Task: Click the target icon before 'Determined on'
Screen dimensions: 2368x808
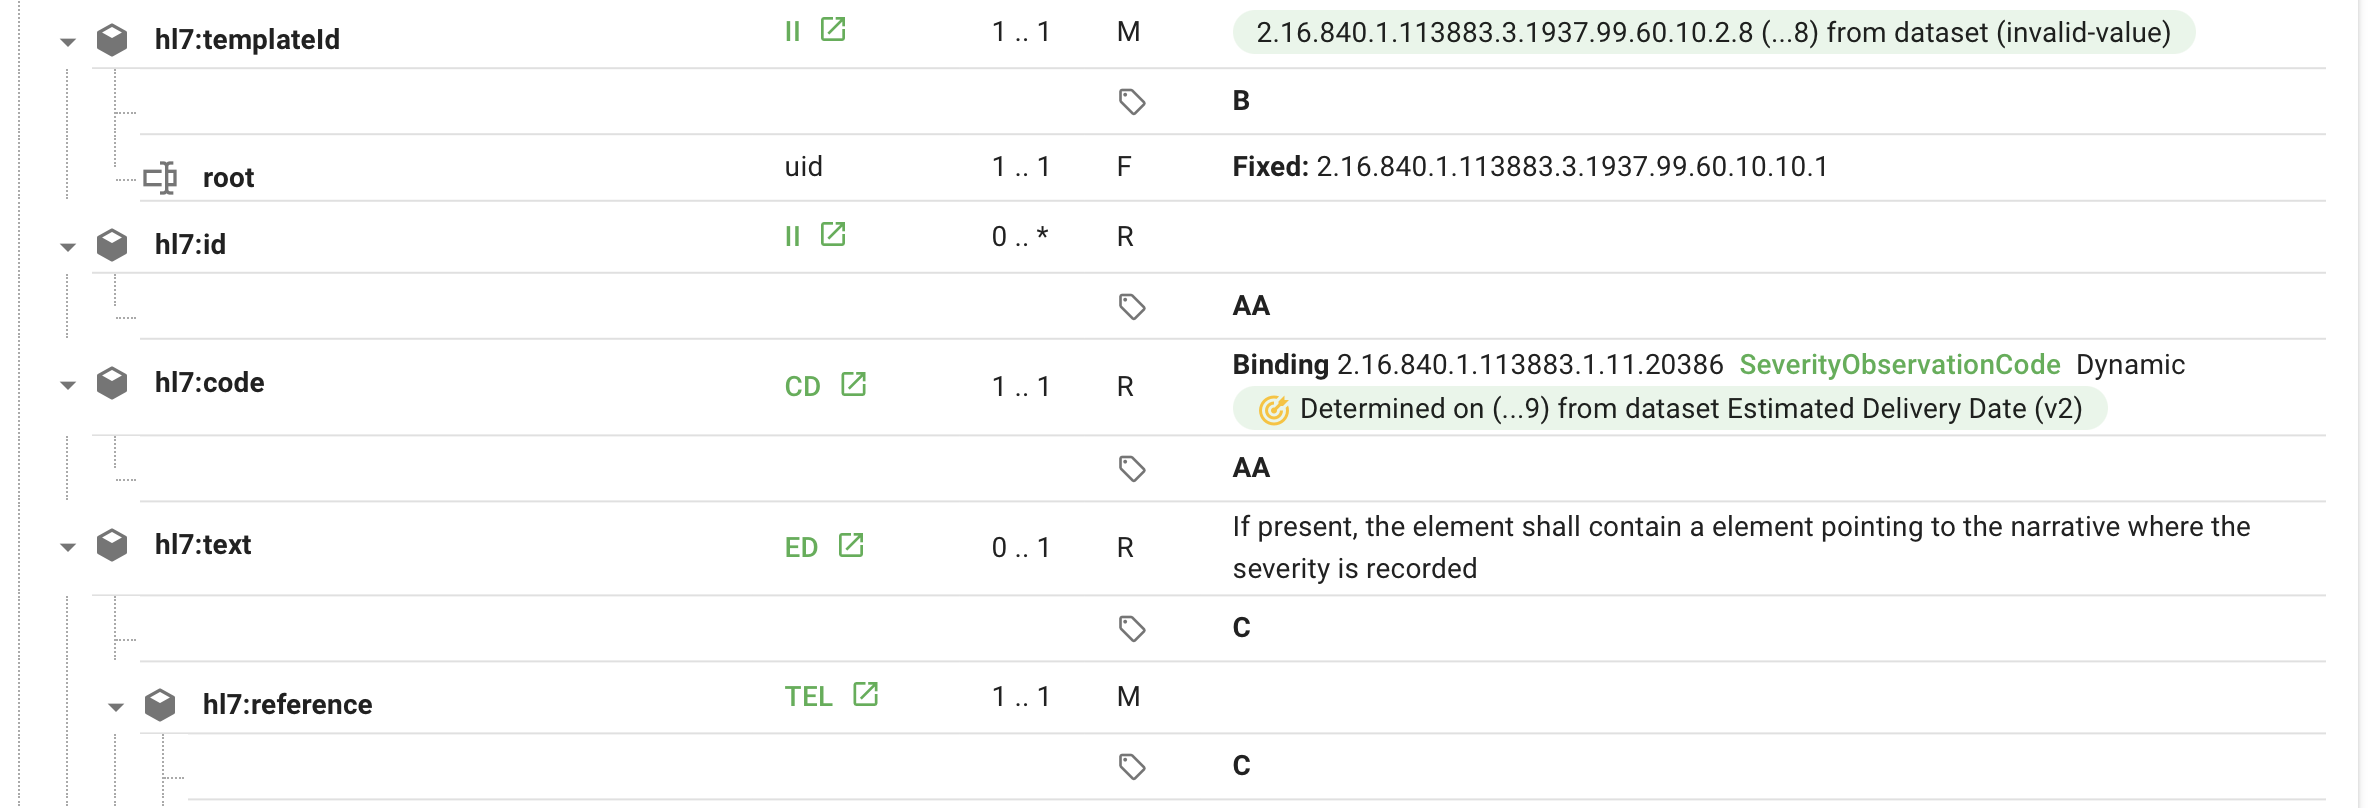Action: [1273, 410]
